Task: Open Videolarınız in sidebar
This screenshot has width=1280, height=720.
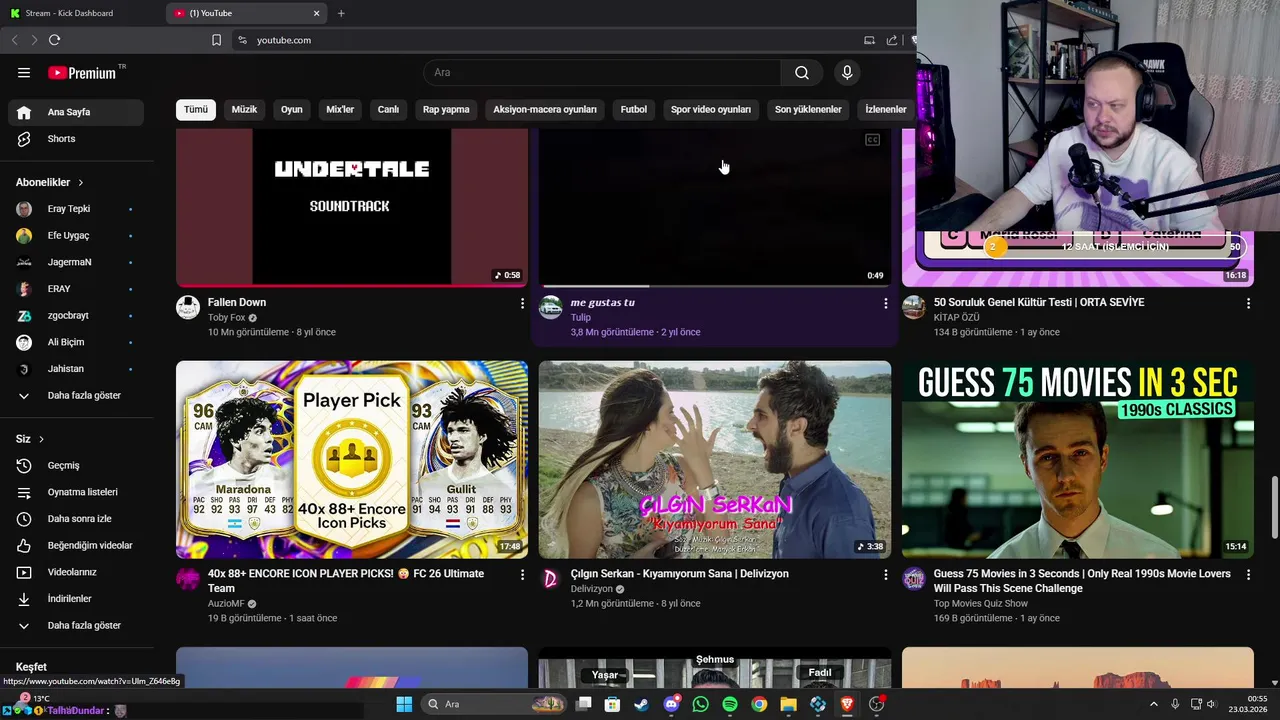Action: (x=76, y=572)
